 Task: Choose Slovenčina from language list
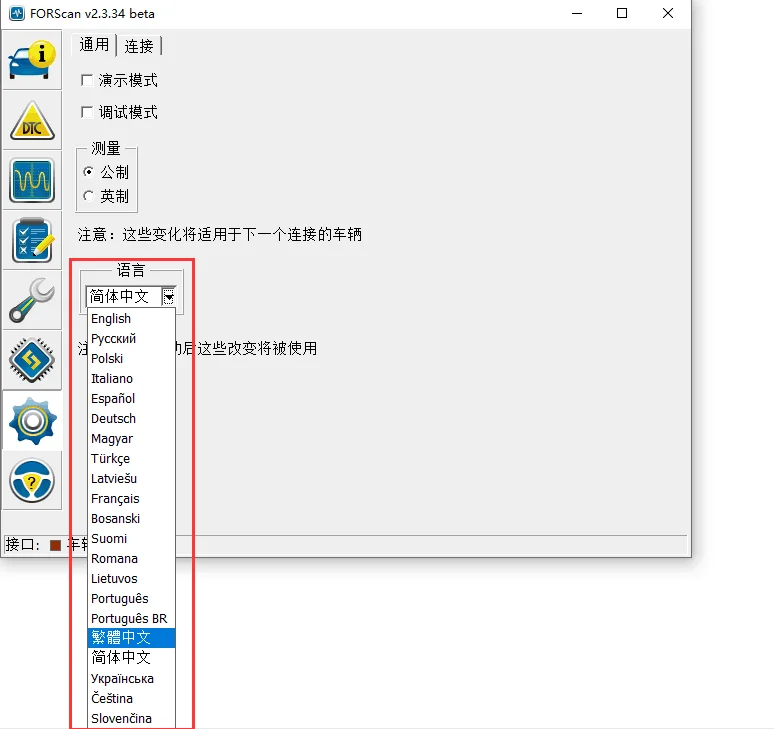[131, 718]
